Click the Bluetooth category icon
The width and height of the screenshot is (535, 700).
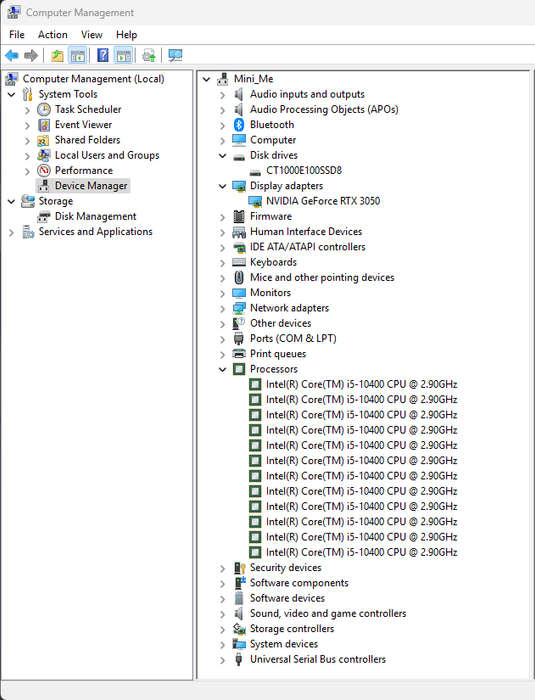coord(239,125)
